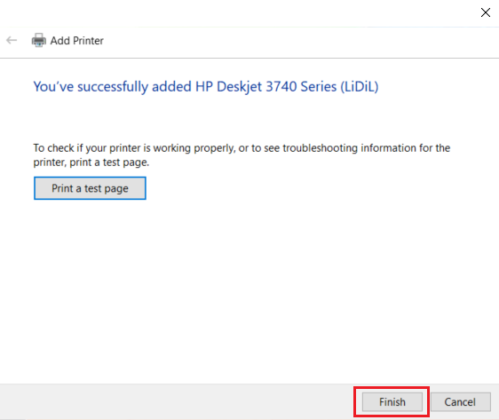This screenshot has width=499, height=420.
Task: Click the test page instruction paragraph
Action: coord(242,155)
